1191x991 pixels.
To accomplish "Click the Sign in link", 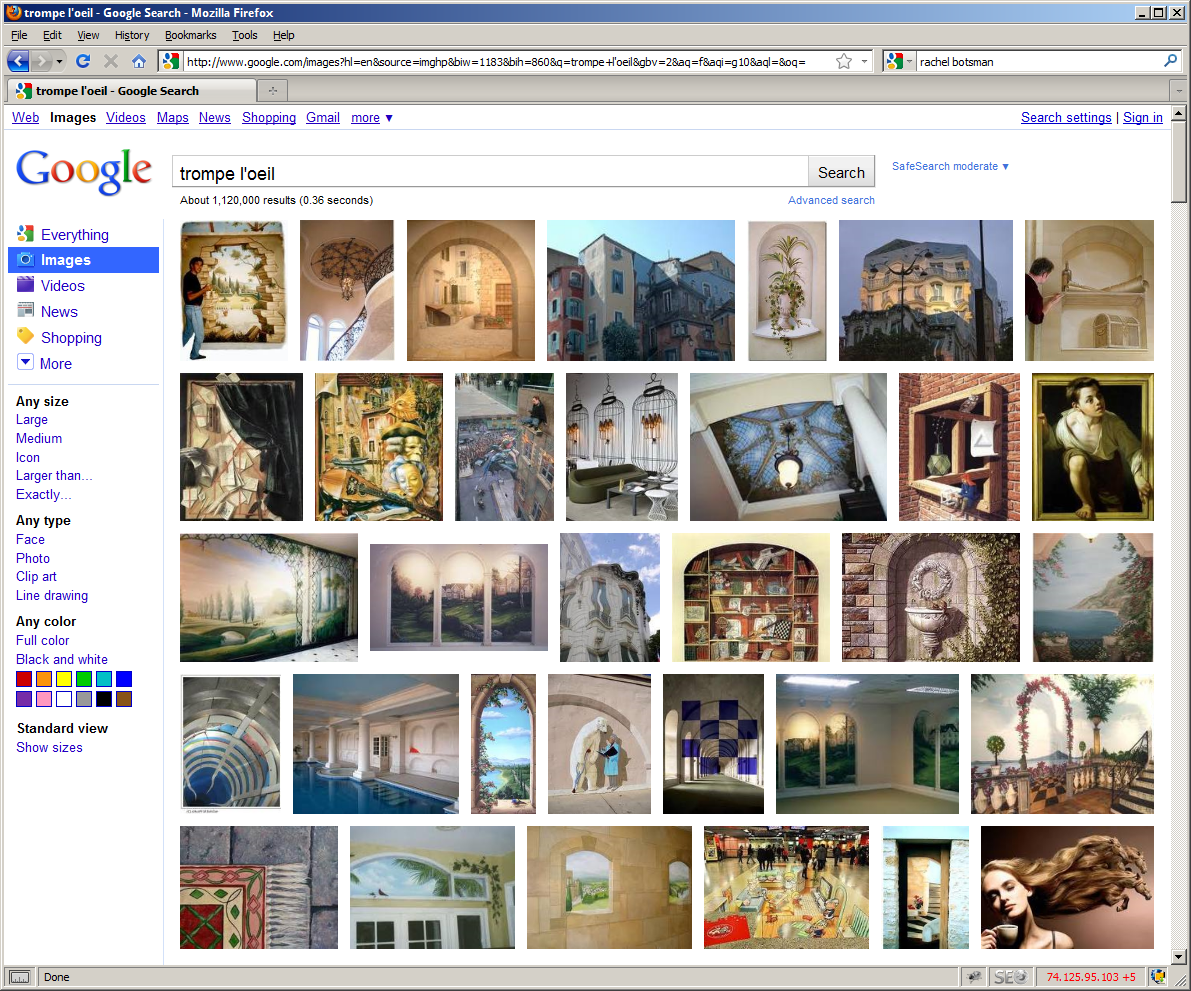I will (x=1142, y=118).
